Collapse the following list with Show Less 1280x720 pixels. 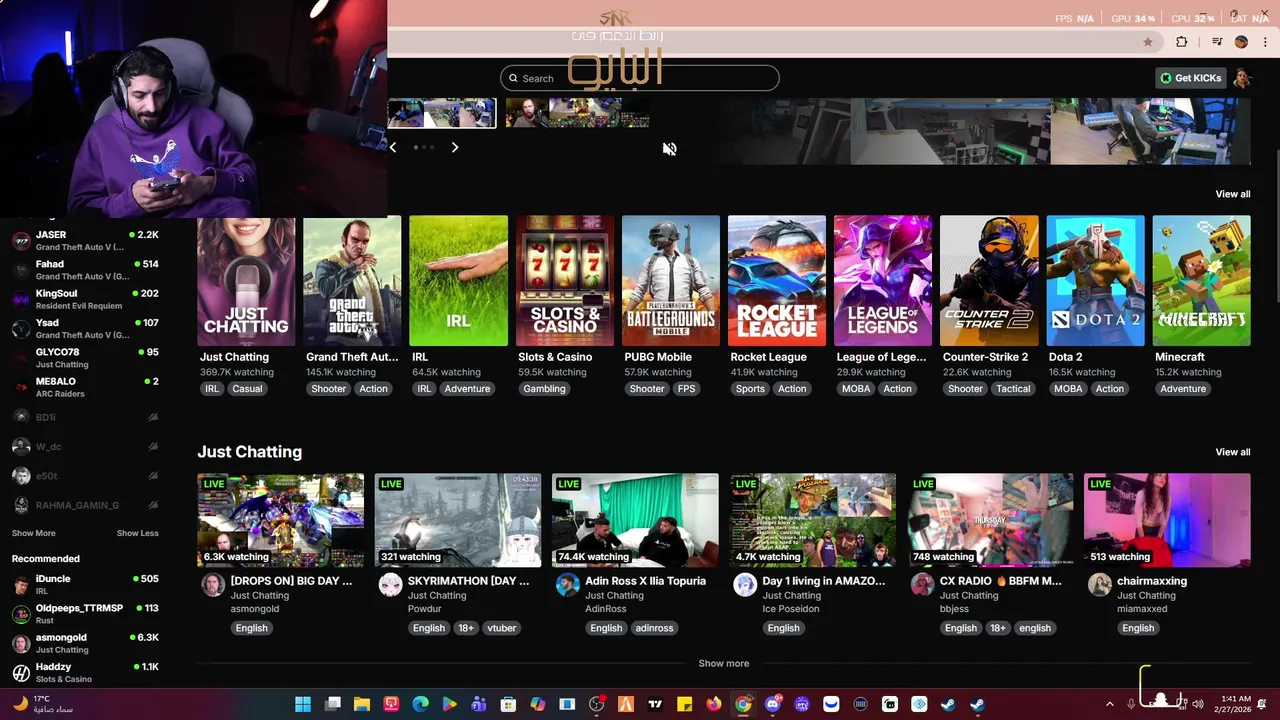pos(137,533)
